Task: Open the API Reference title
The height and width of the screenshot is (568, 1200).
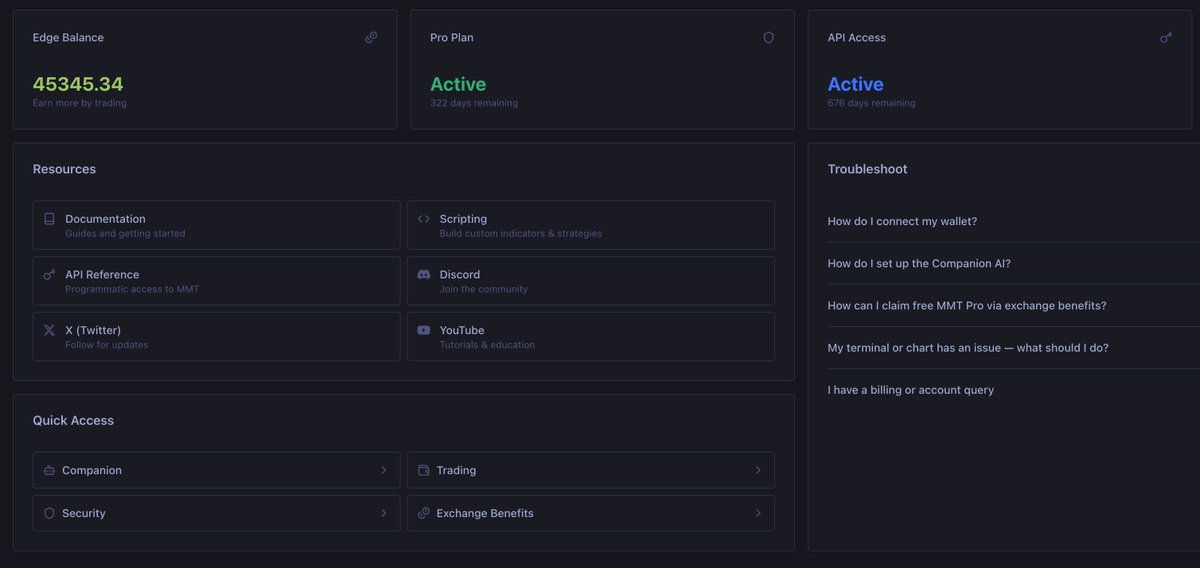Action: click(102, 274)
